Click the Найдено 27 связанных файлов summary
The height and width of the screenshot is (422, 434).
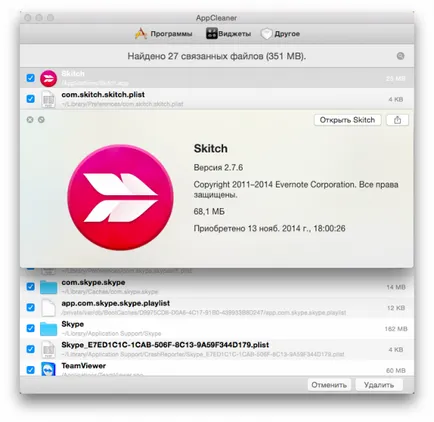coord(217,56)
